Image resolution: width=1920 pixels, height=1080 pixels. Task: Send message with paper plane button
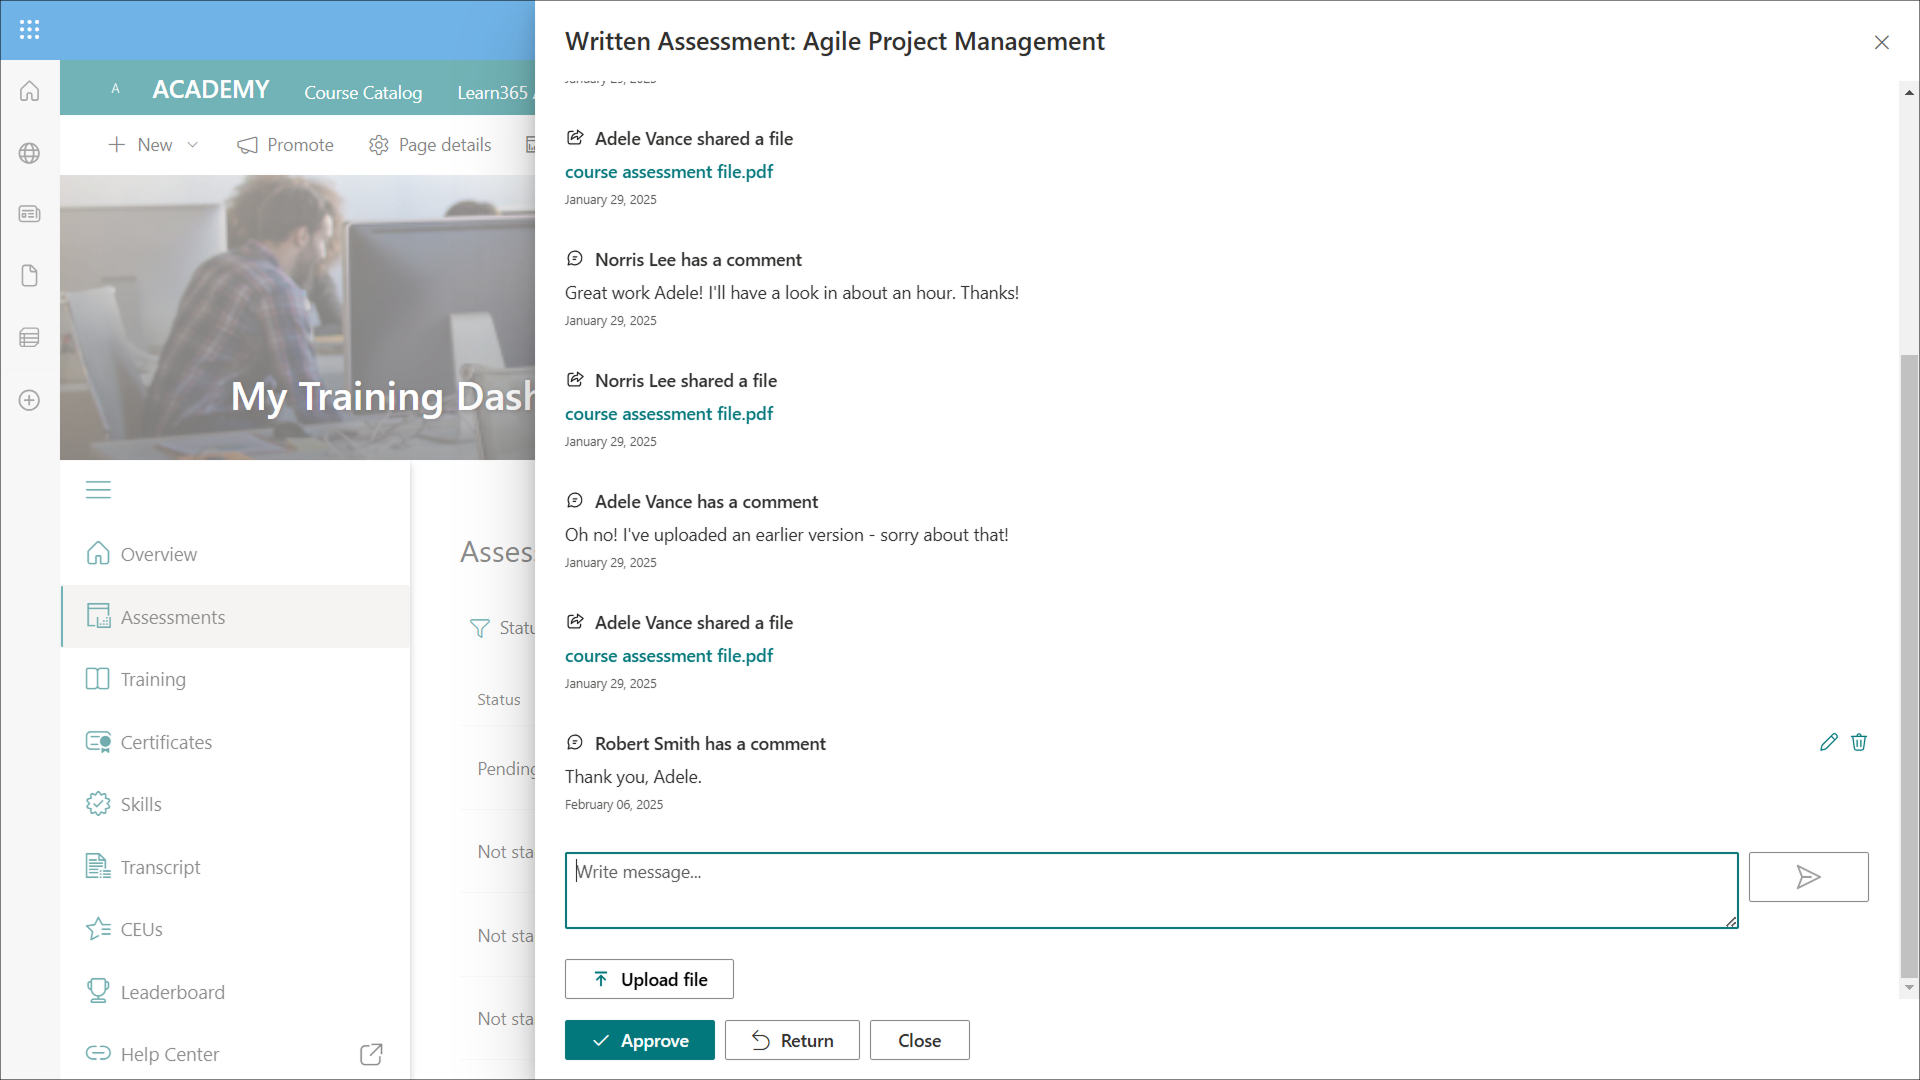pos(1808,877)
